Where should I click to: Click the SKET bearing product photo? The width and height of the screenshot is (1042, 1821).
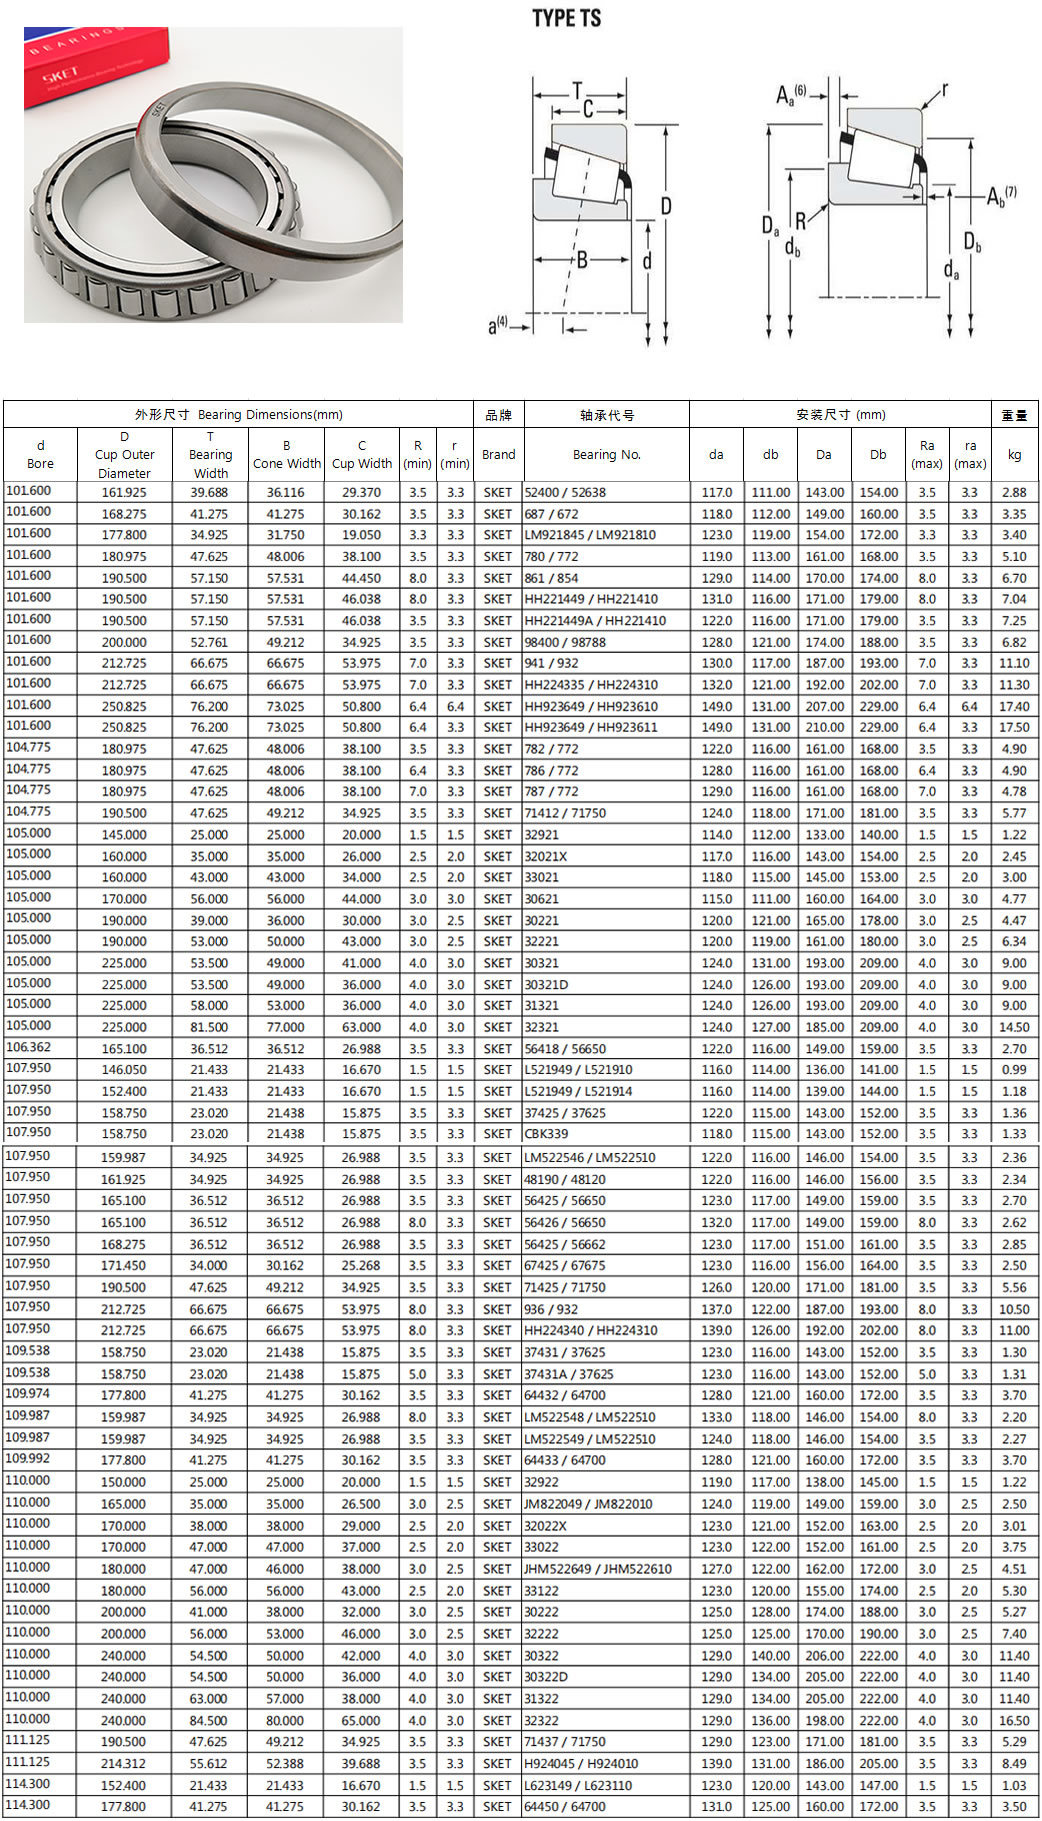click(x=213, y=175)
